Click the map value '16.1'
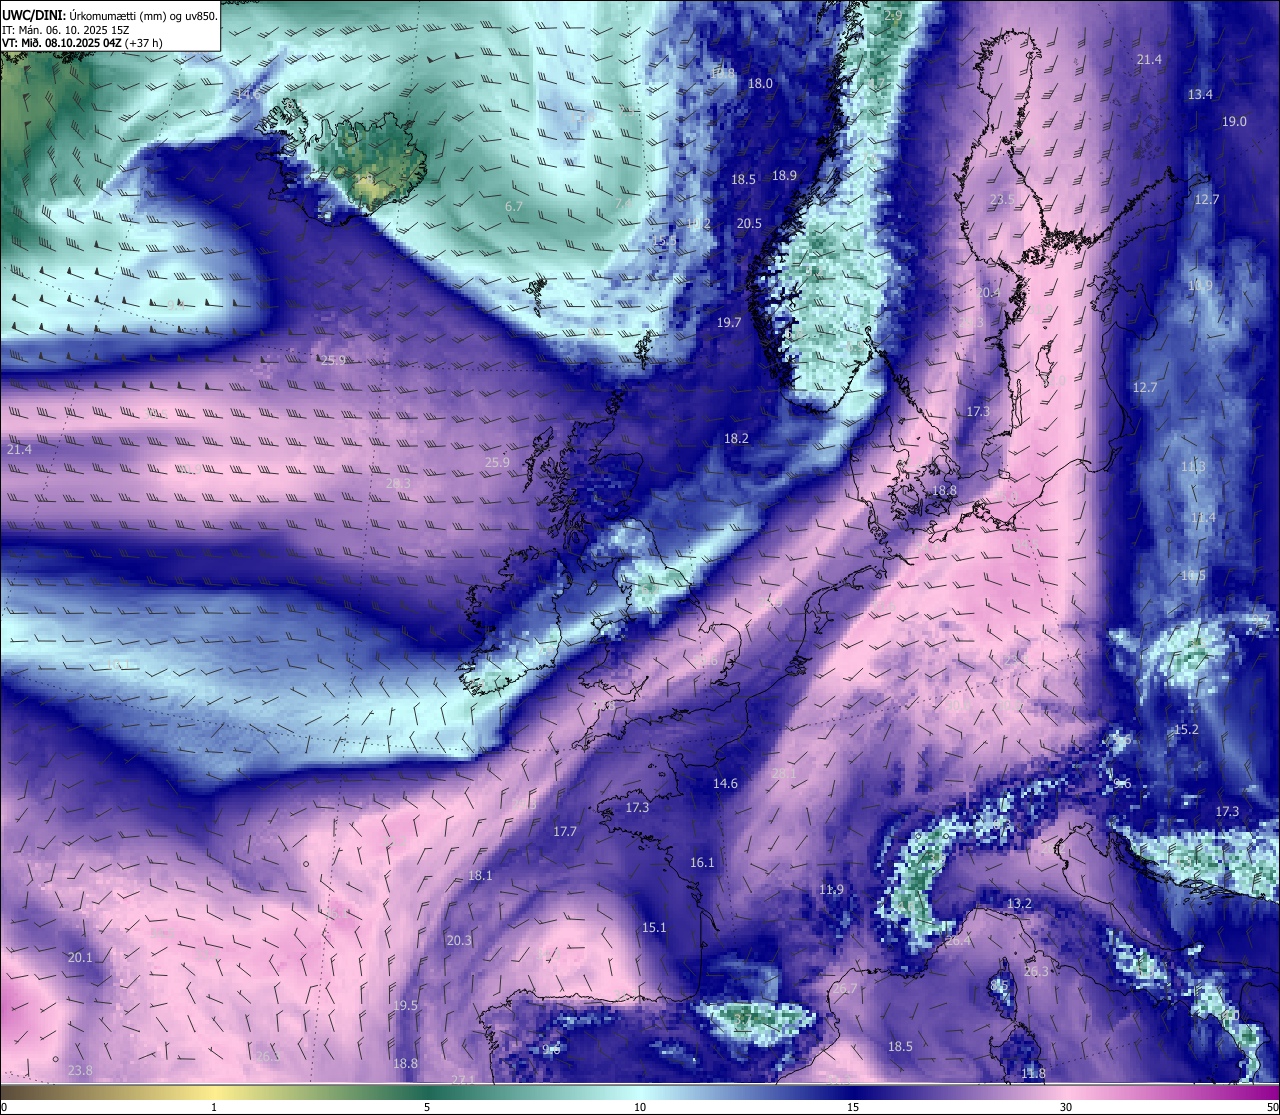 (x=702, y=862)
